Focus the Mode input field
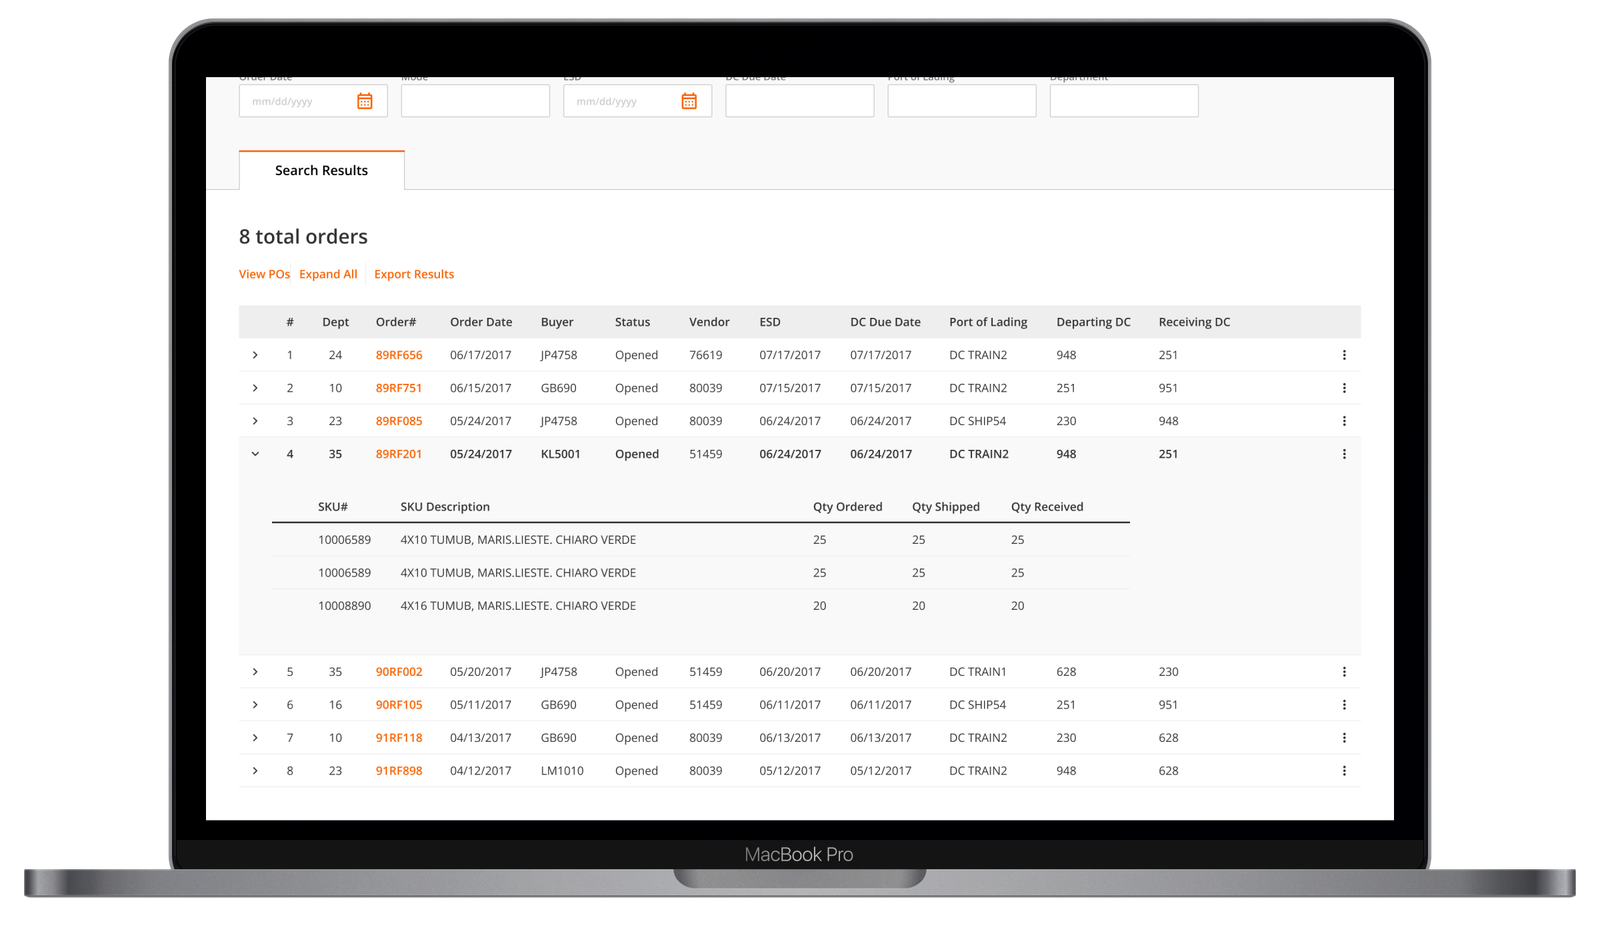Screen dimensions: 1600x933 pos(475,101)
